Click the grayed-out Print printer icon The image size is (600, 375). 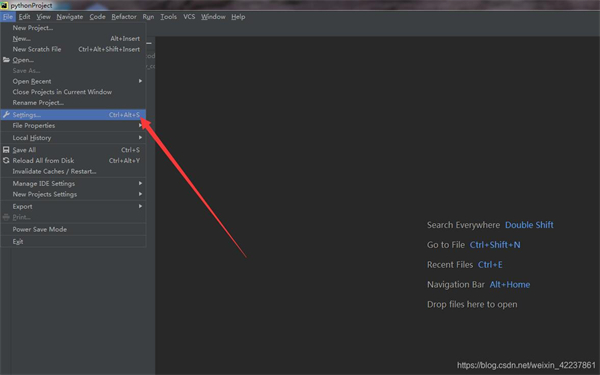(x=6, y=217)
